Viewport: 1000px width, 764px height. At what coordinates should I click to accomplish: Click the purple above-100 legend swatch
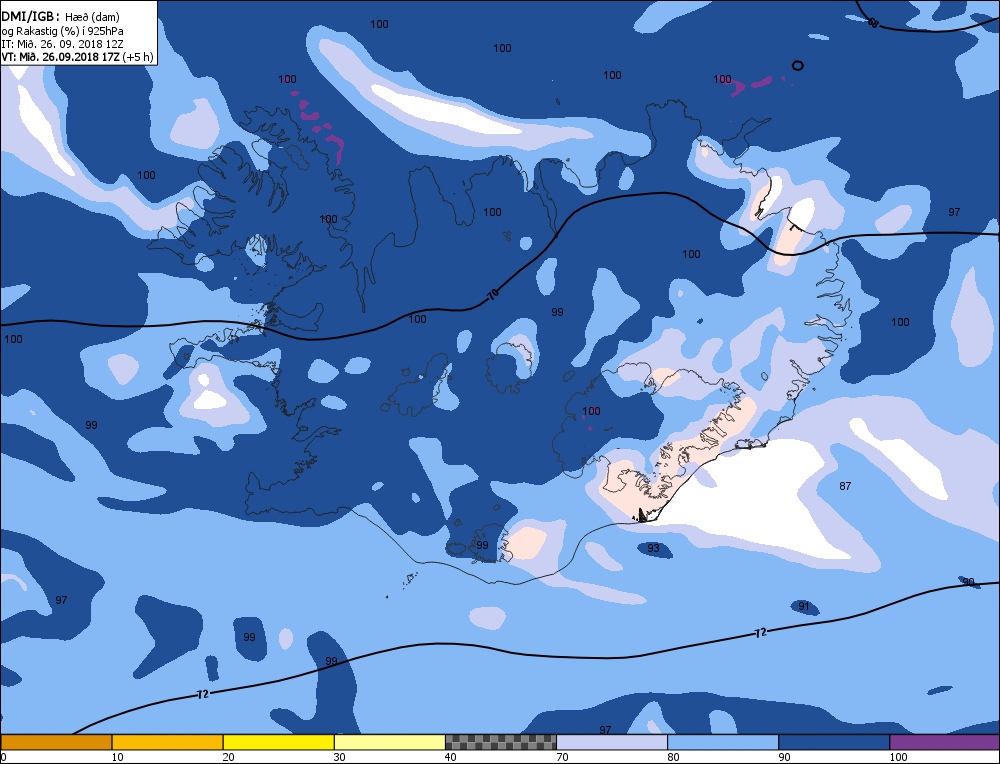[944, 742]
